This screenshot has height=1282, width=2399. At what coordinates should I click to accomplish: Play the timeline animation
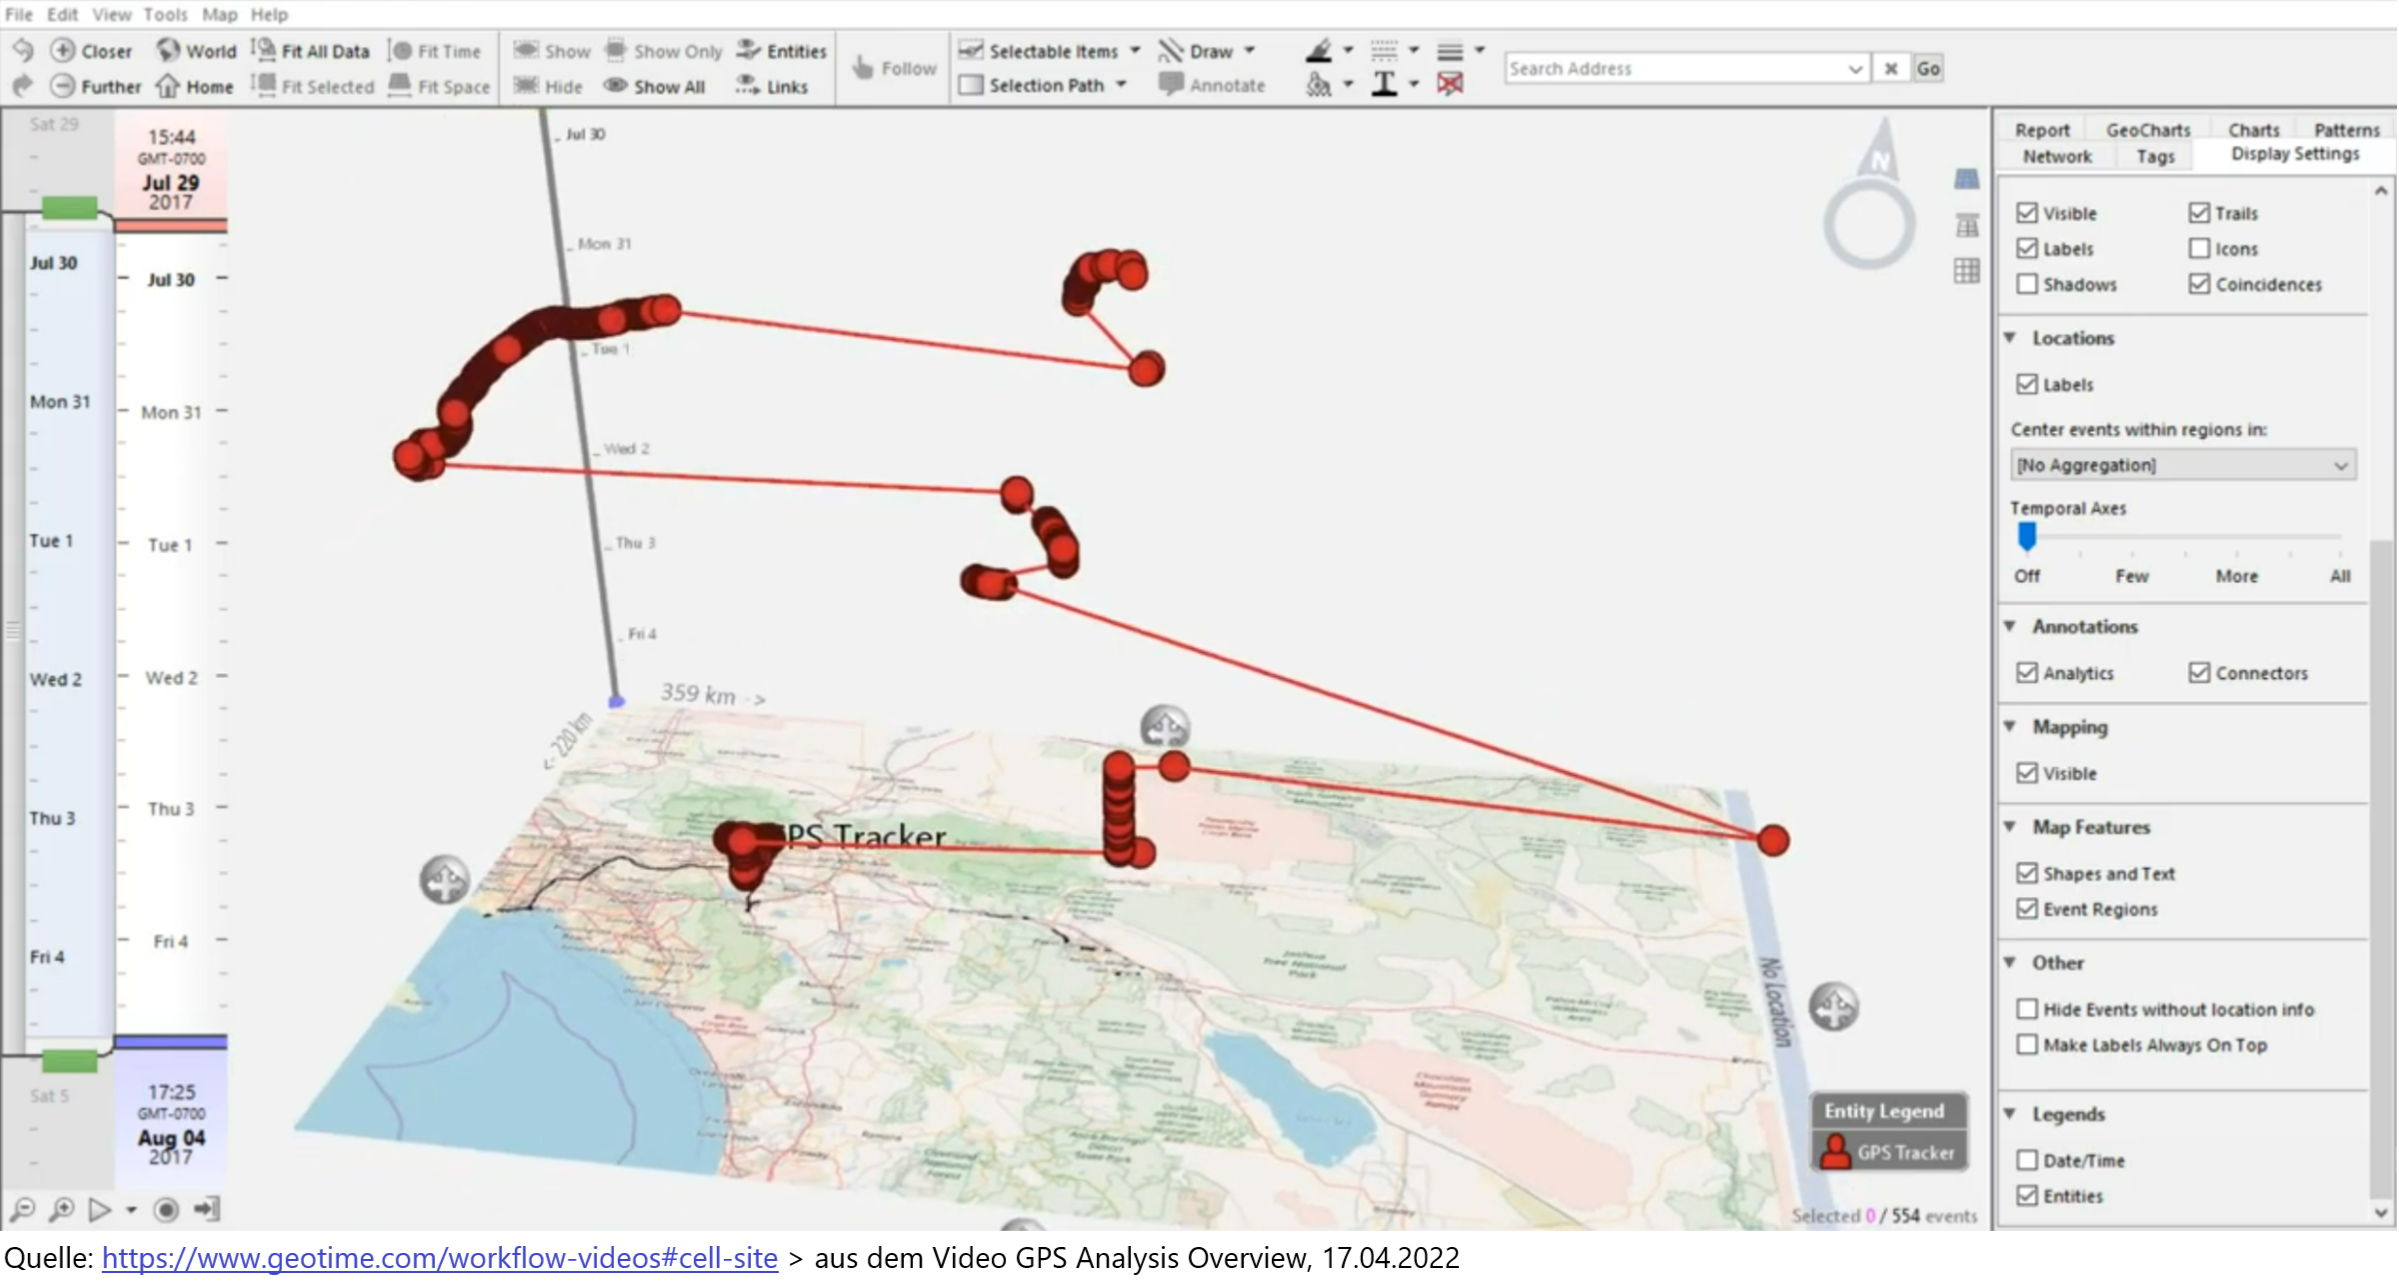[x=99, y=1210]
